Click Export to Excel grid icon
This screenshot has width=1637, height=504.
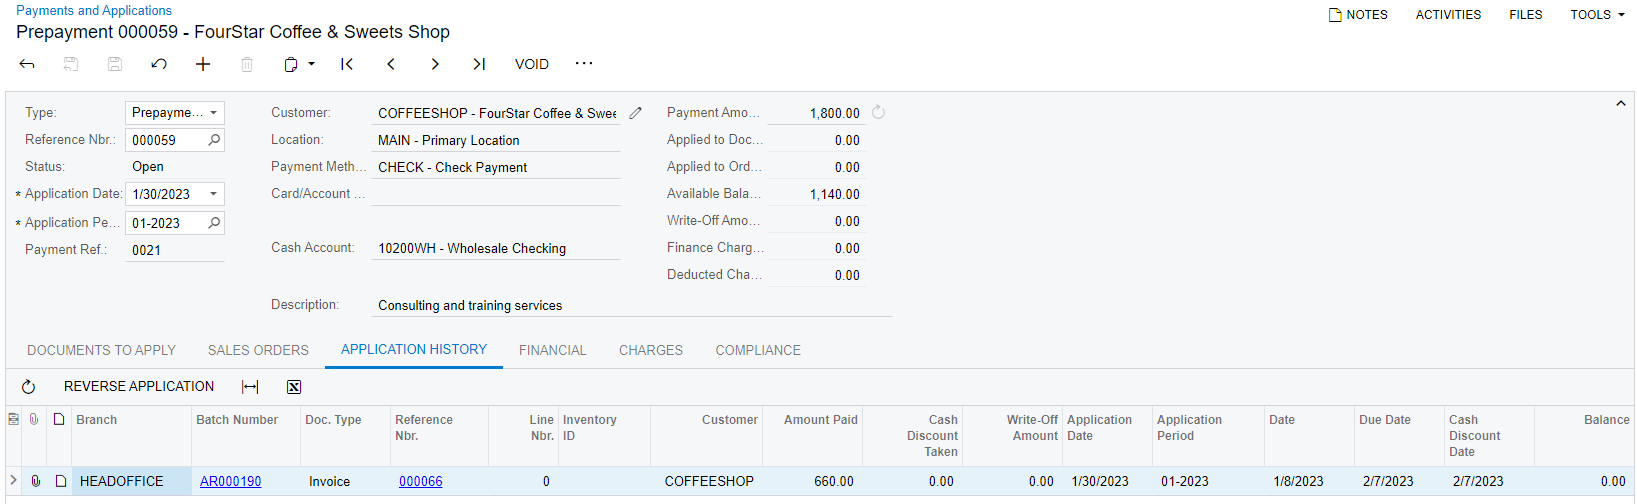click(294, 387)
